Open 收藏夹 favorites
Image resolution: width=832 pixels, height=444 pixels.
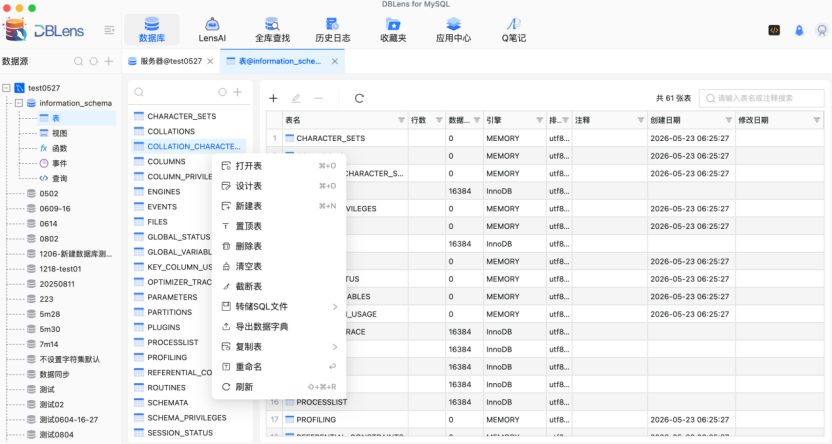[393, 30]
